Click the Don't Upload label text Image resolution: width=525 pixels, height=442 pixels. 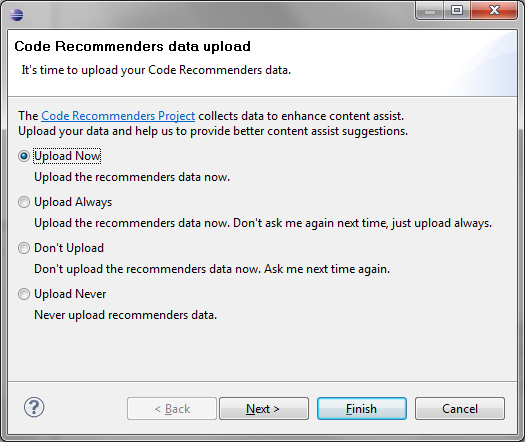(x=69, y=248)
